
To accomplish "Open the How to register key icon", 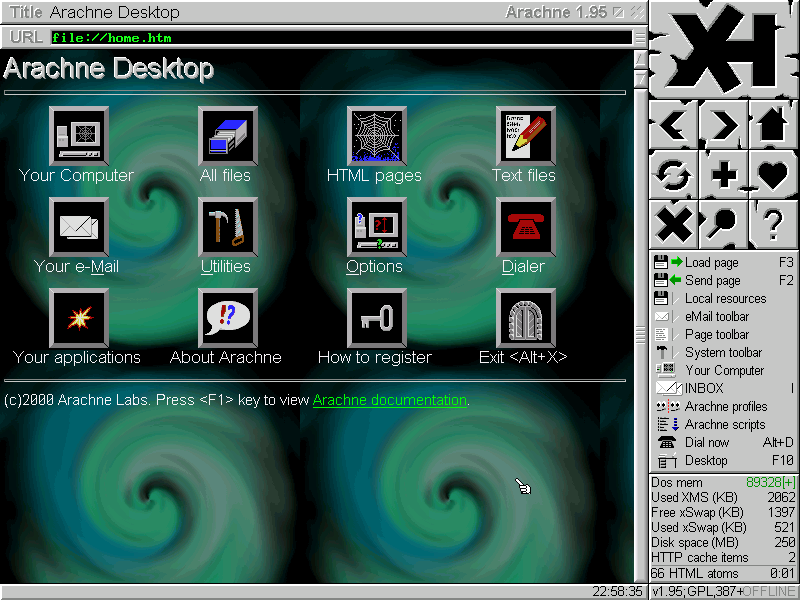I will pos(377,318).
